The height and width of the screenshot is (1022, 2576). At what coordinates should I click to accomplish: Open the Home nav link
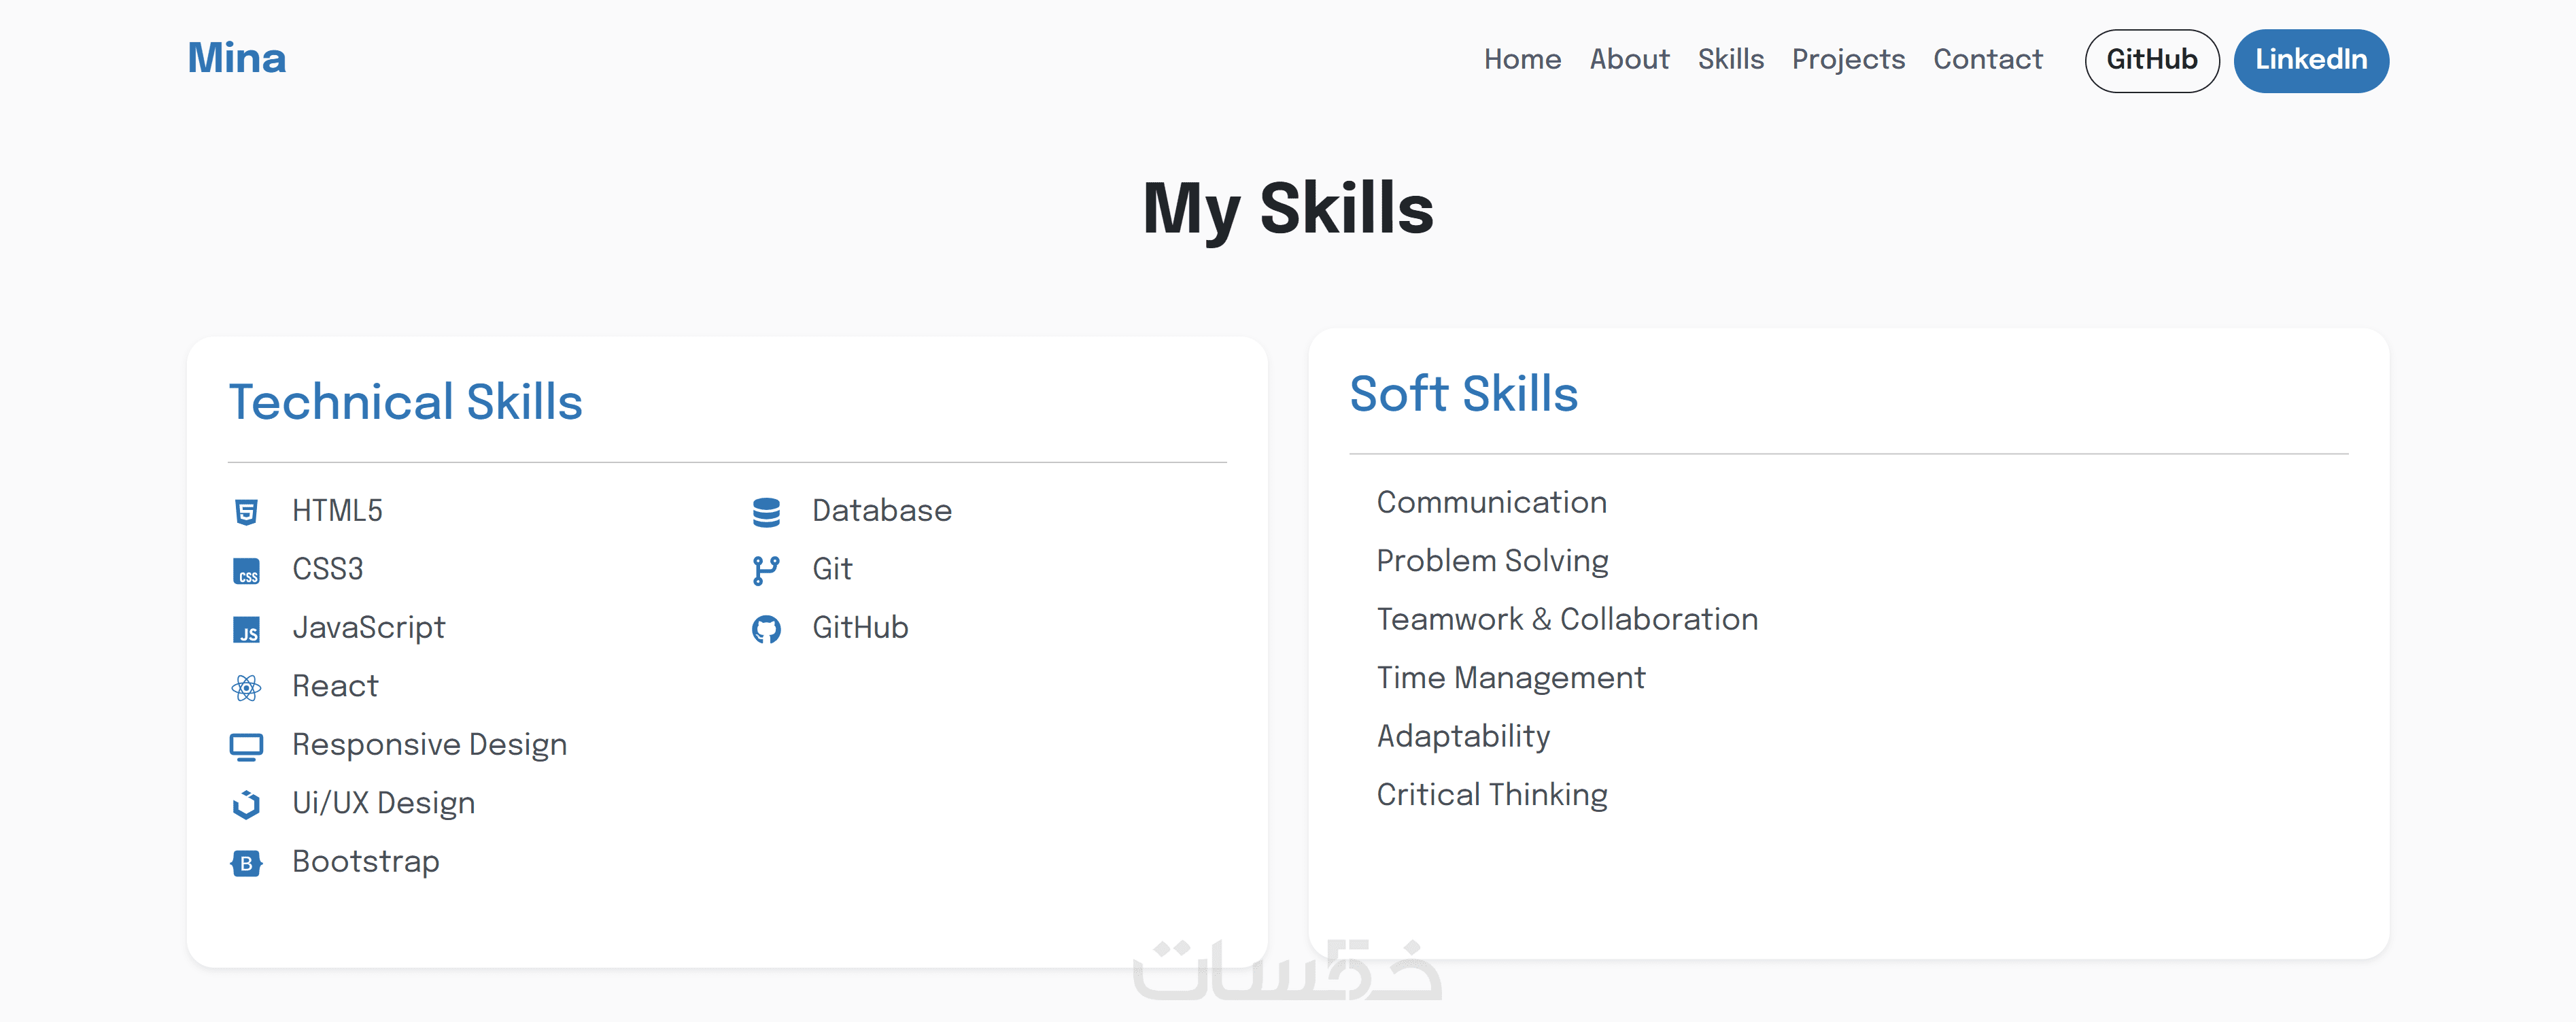[1522, 60]
